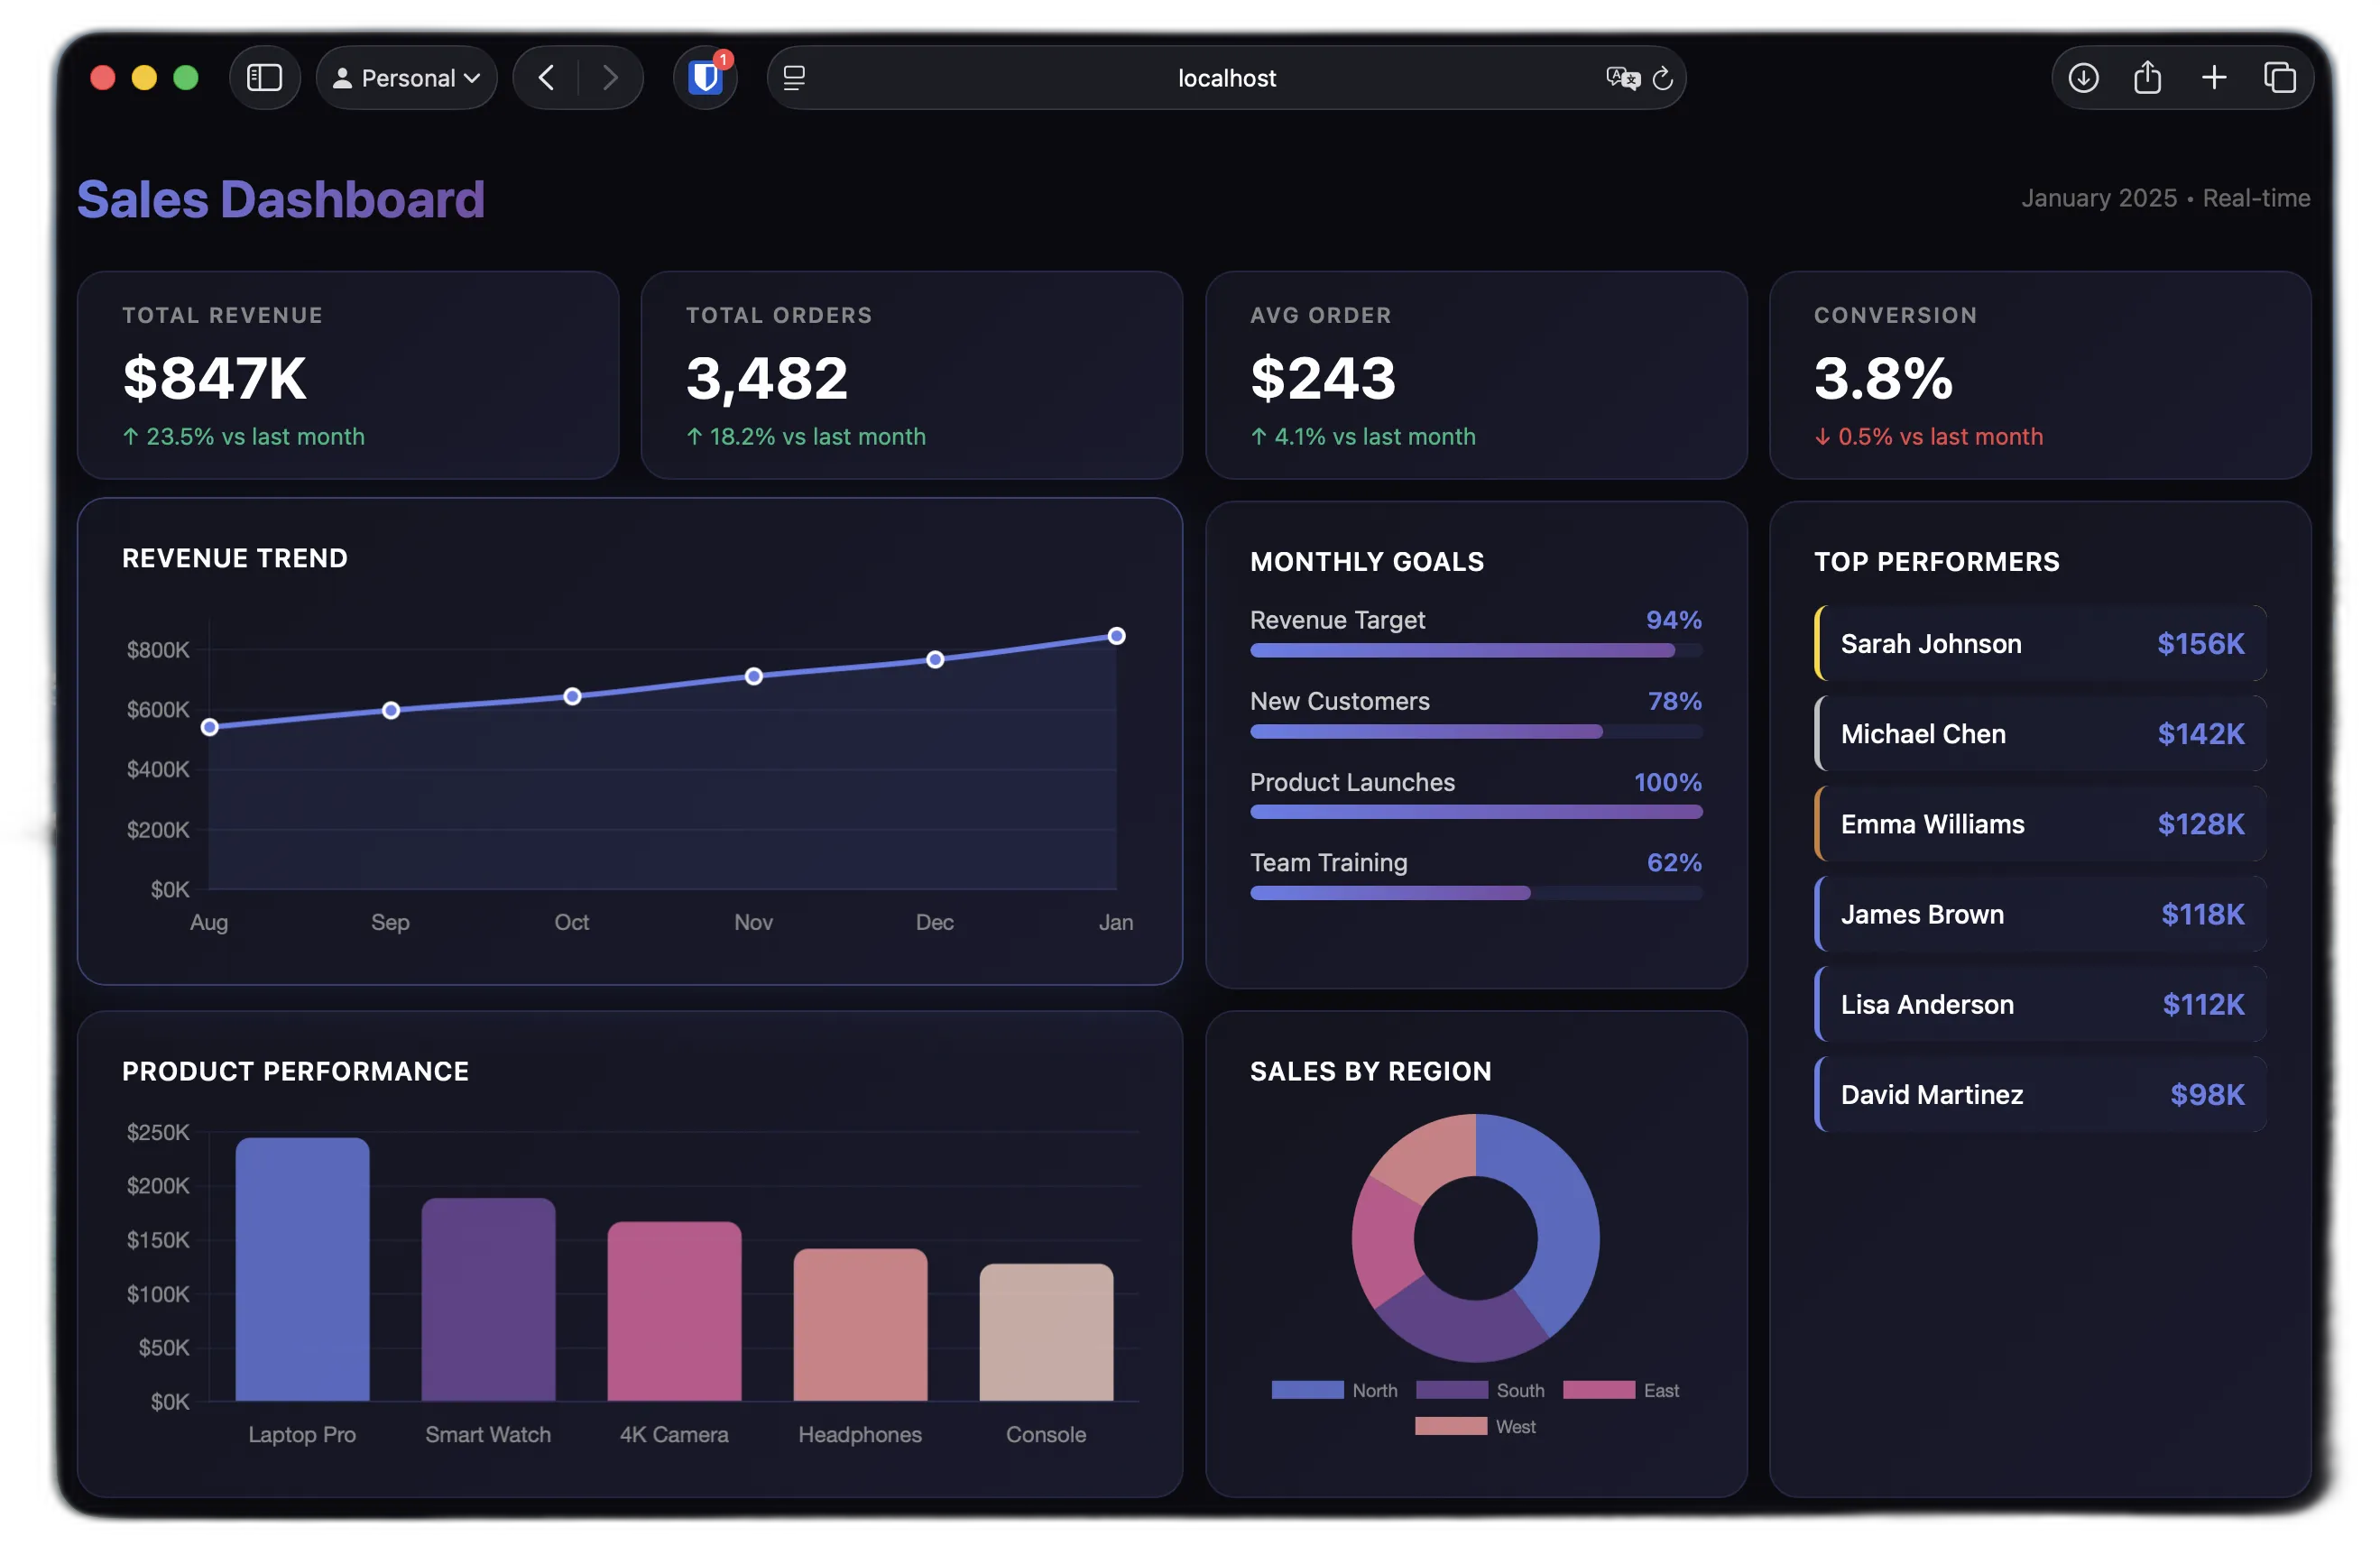Image resolution: width=2380 pixels, height=1564 pixels.
Task: Go back to the previous page
Action: coord(546,78)
